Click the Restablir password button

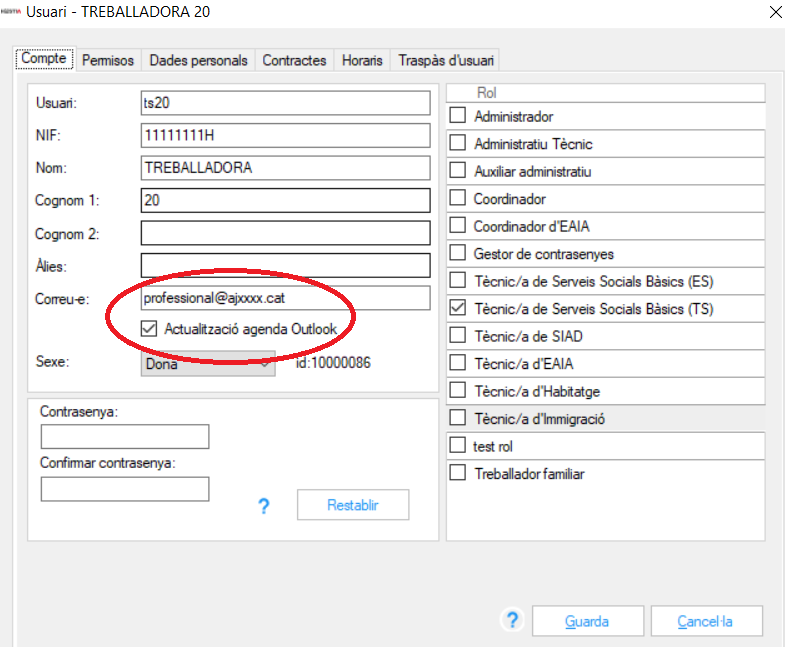pyautogui.click(x=353, y=505)
